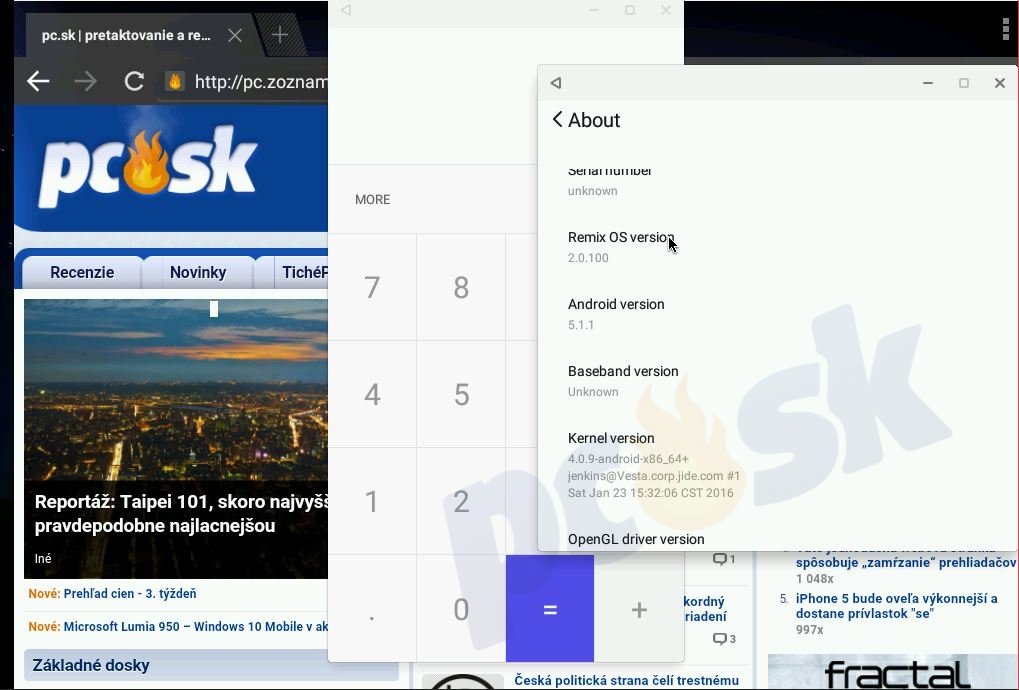Open the Prehľad cien - 3. týždeň link
This screenshot has width=1019, height=690.
(130, 593)
